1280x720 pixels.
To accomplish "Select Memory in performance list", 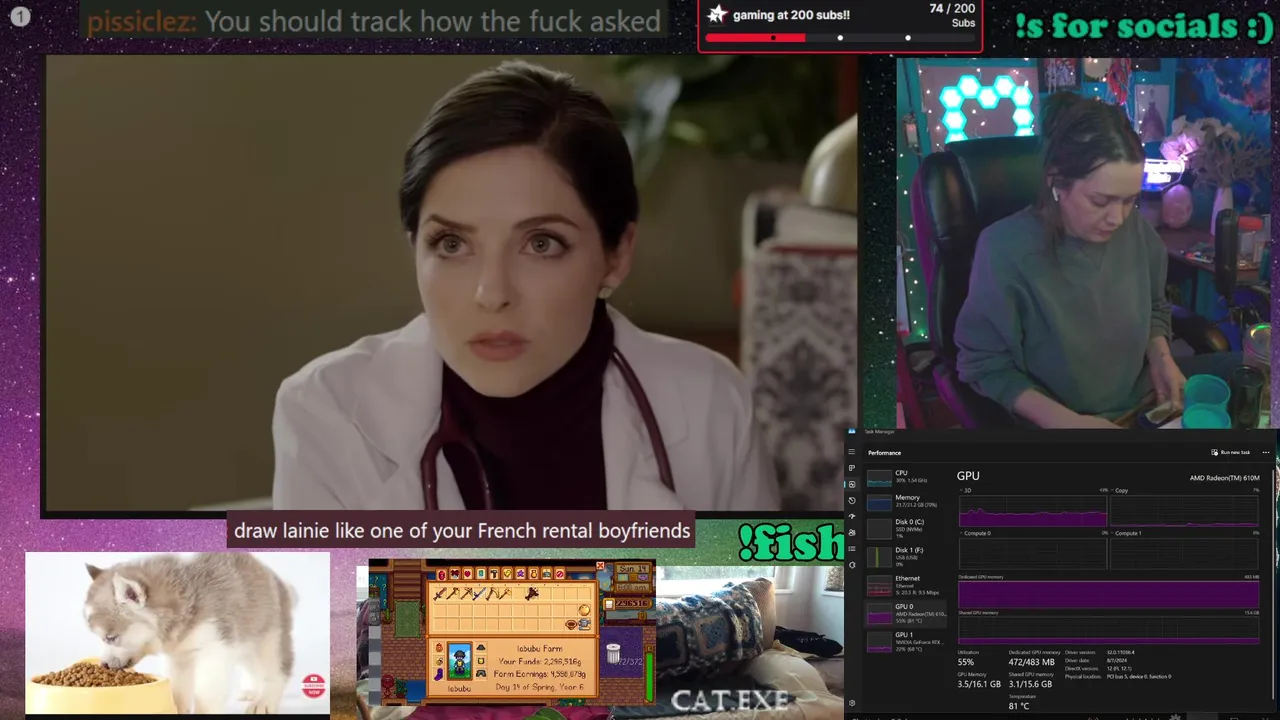I will [x=905, y=502].
